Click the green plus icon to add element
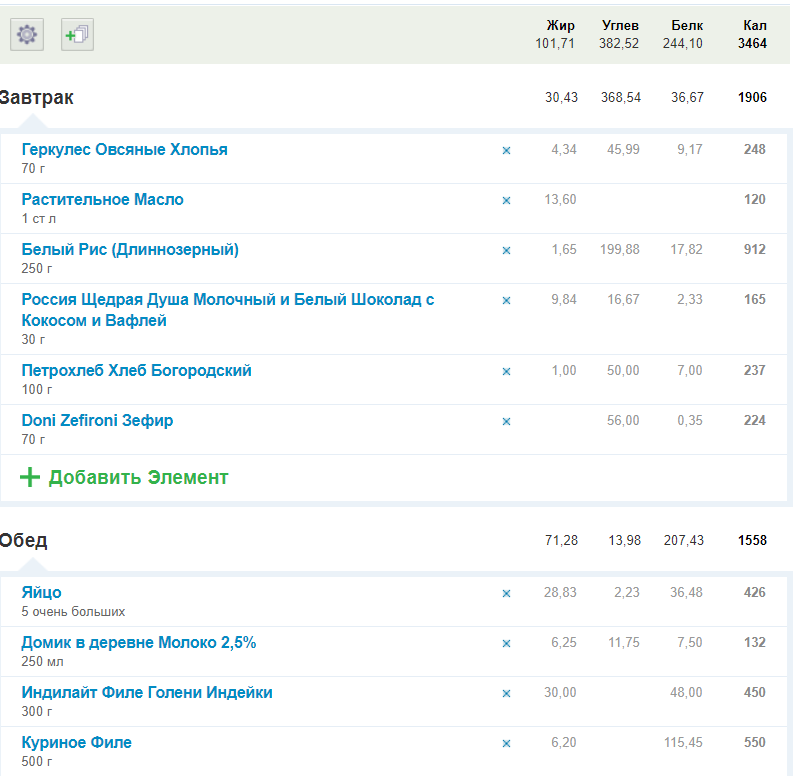Viewport: 795px width, 776px height. 30,478
